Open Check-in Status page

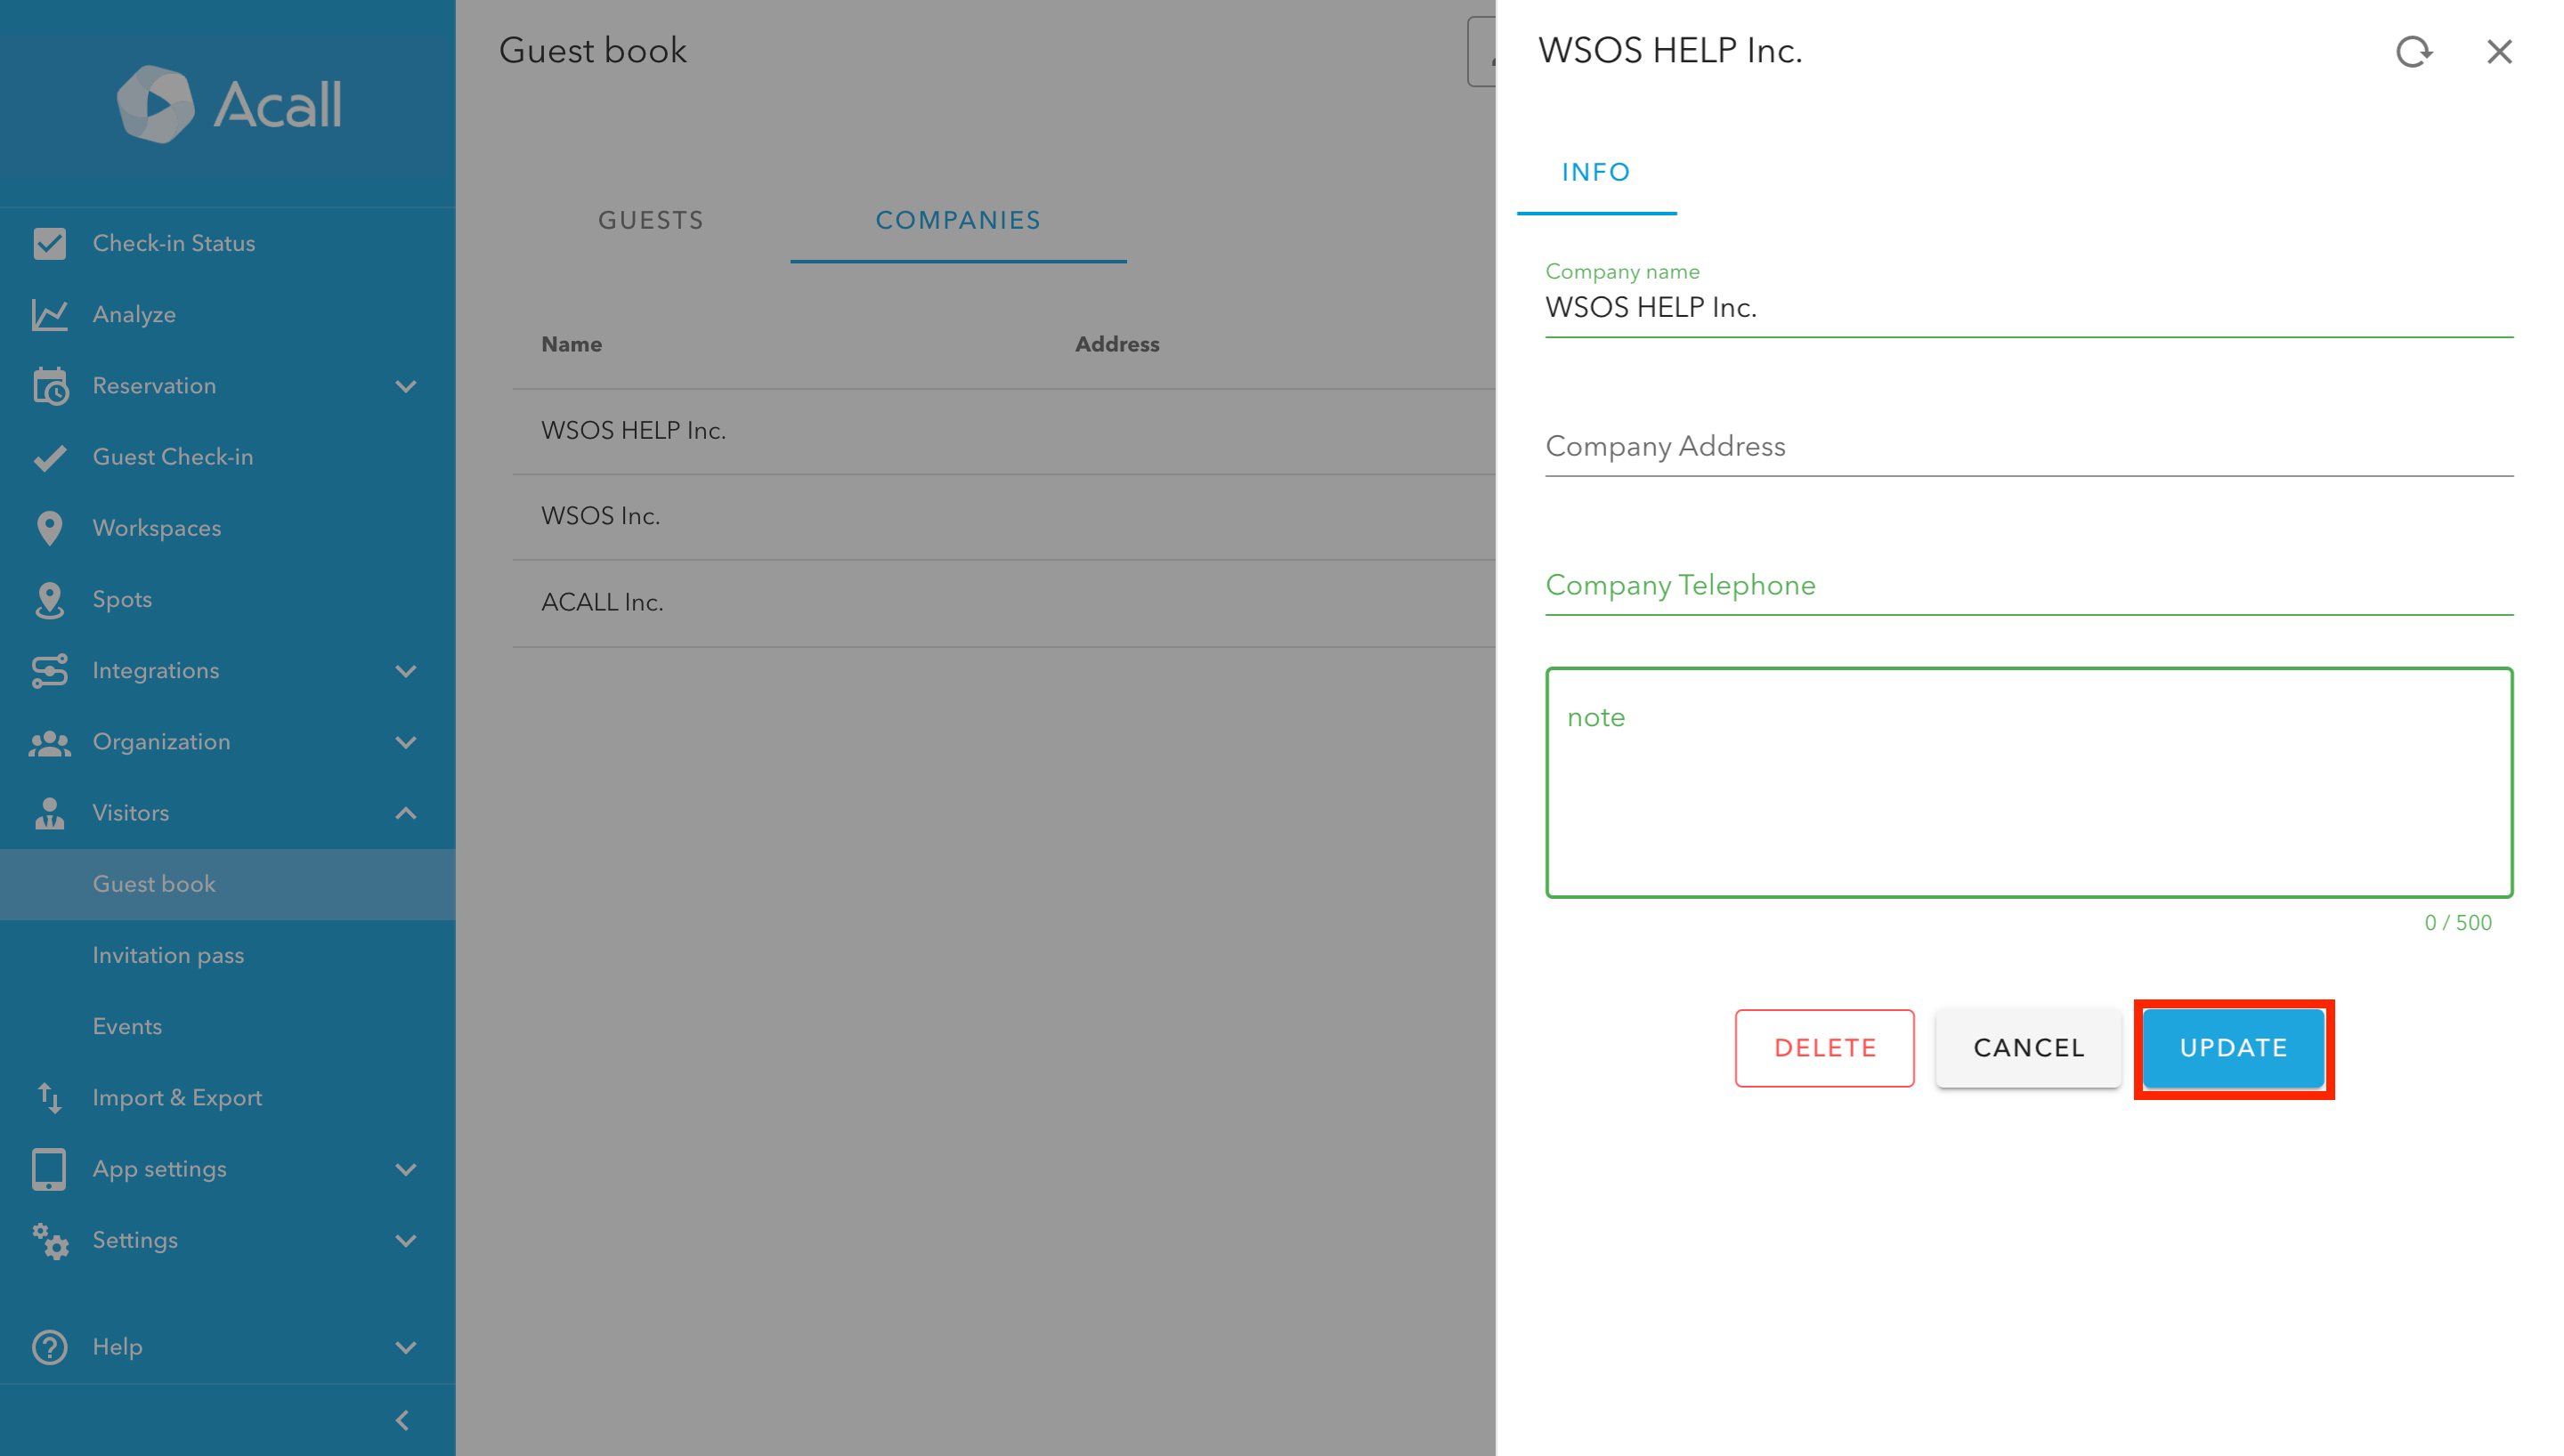(x=228, y=243)
